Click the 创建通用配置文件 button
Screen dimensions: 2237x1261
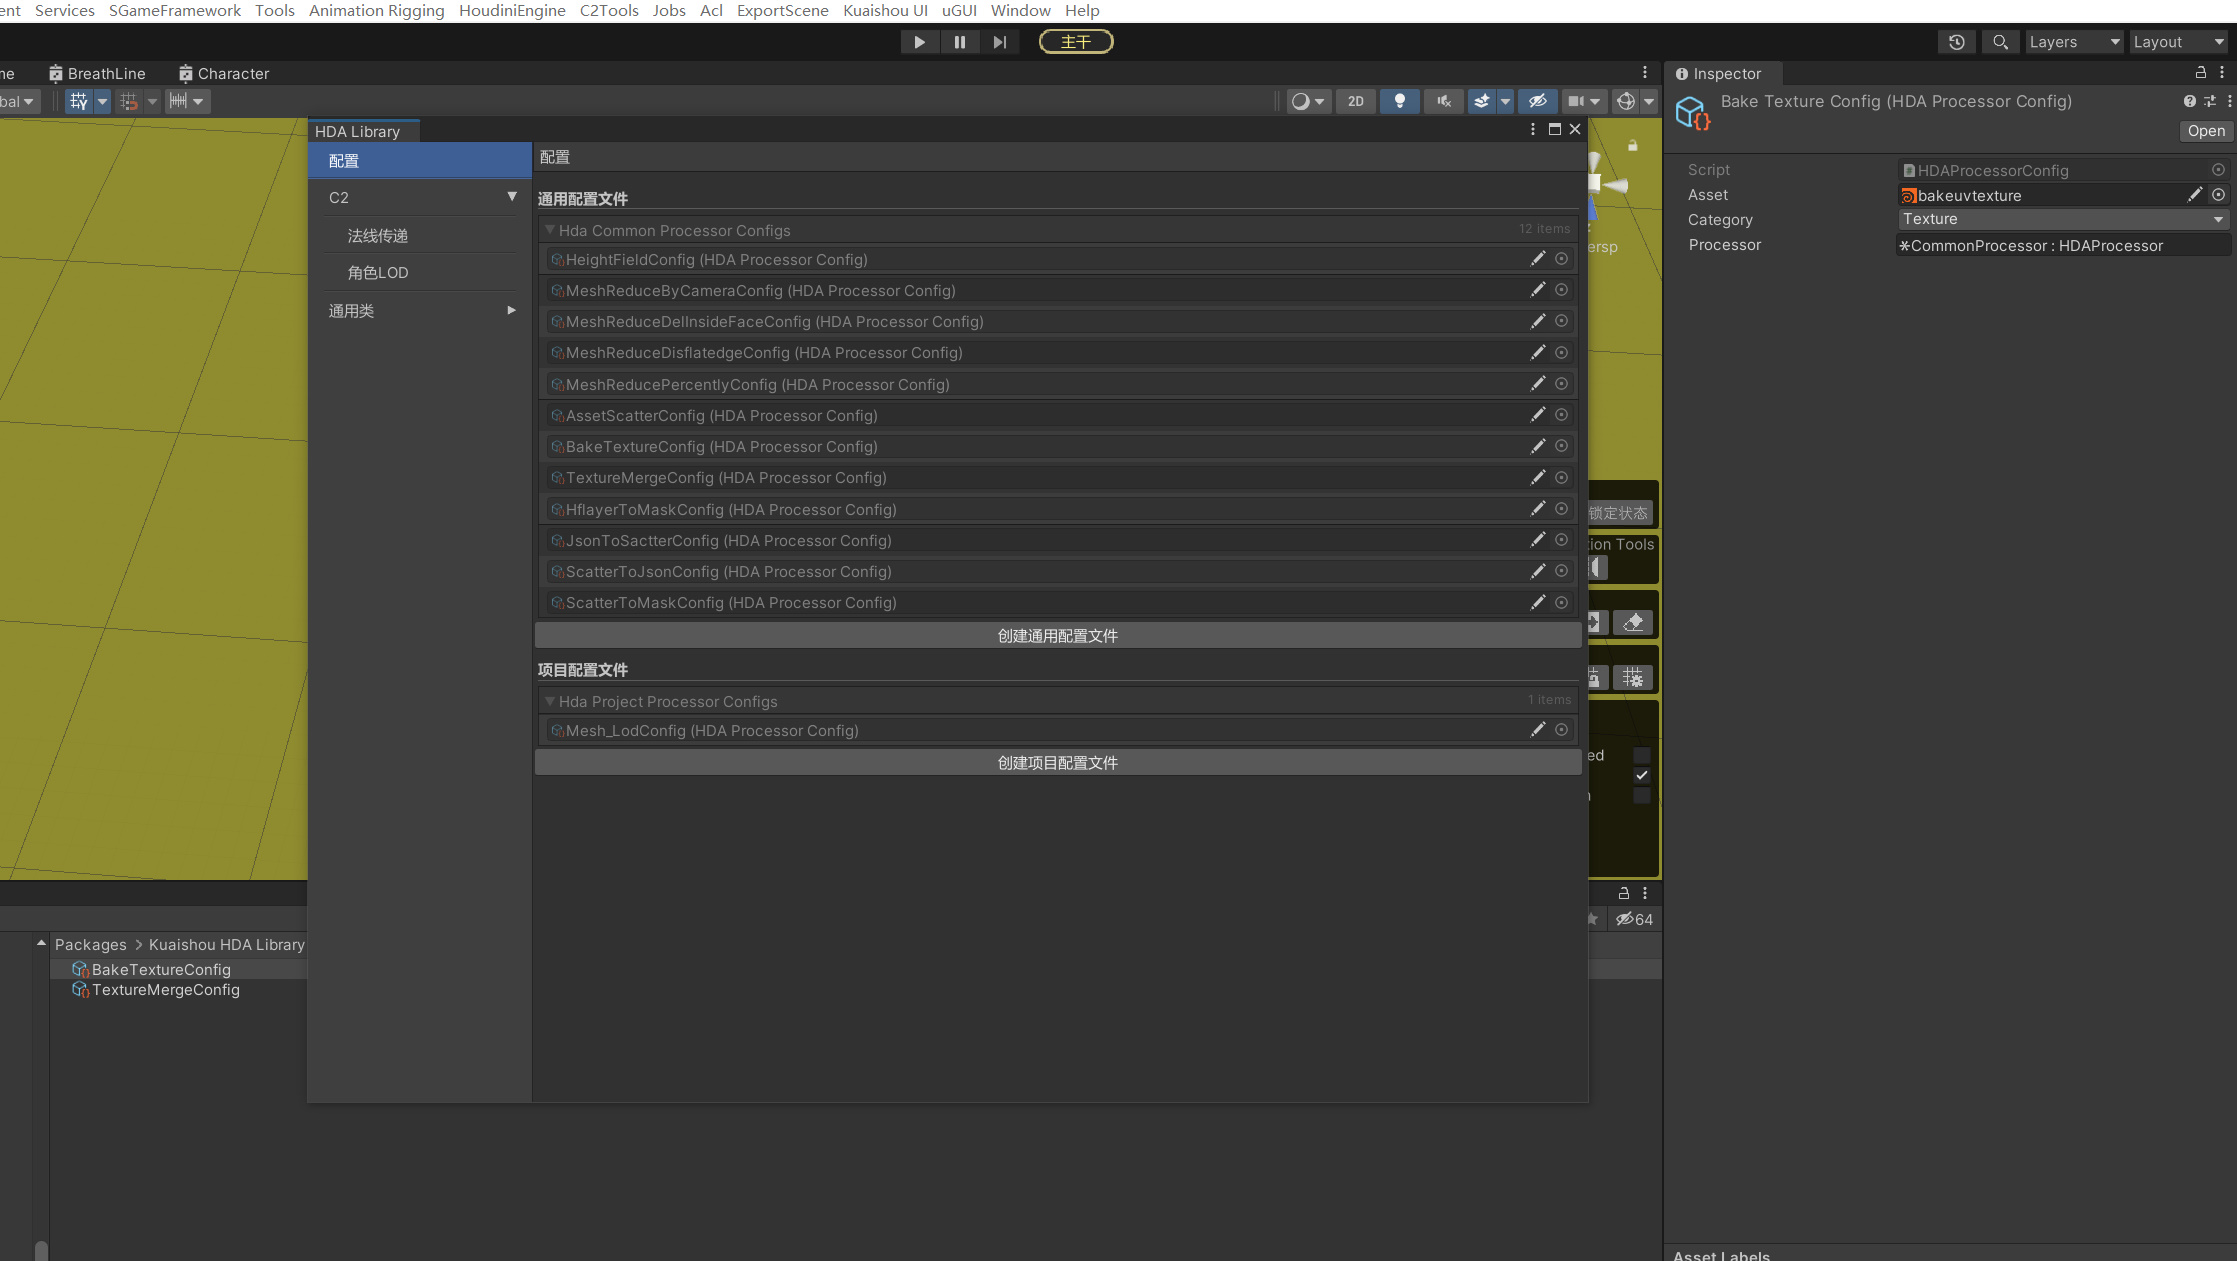(x=1057, y=635)
